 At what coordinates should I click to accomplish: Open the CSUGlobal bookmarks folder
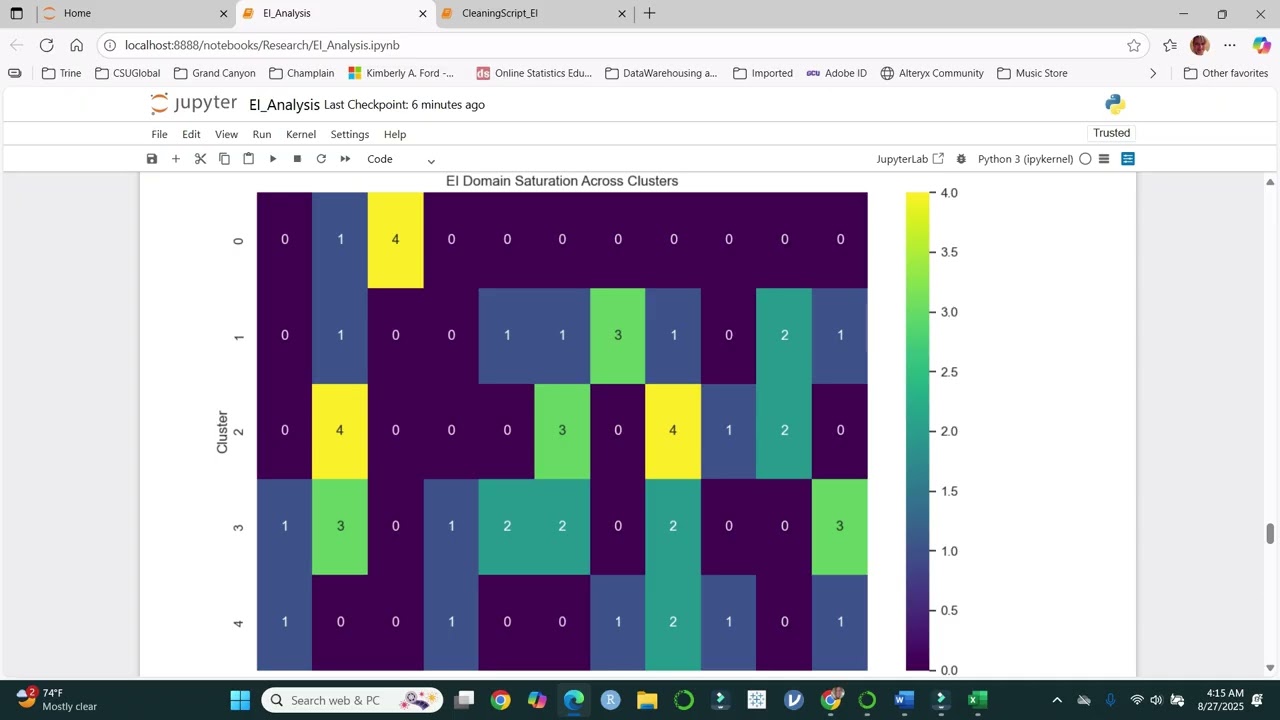point(127,73)
